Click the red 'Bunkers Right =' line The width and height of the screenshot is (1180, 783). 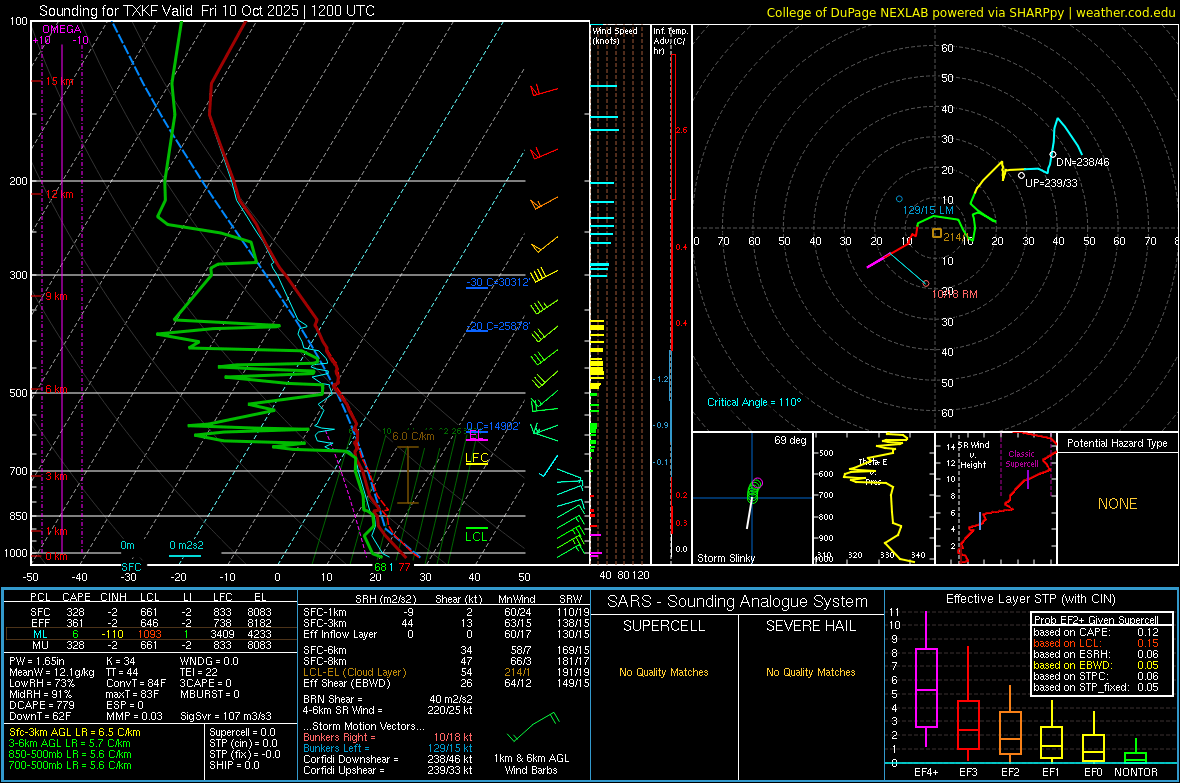[x=388, y=737]
